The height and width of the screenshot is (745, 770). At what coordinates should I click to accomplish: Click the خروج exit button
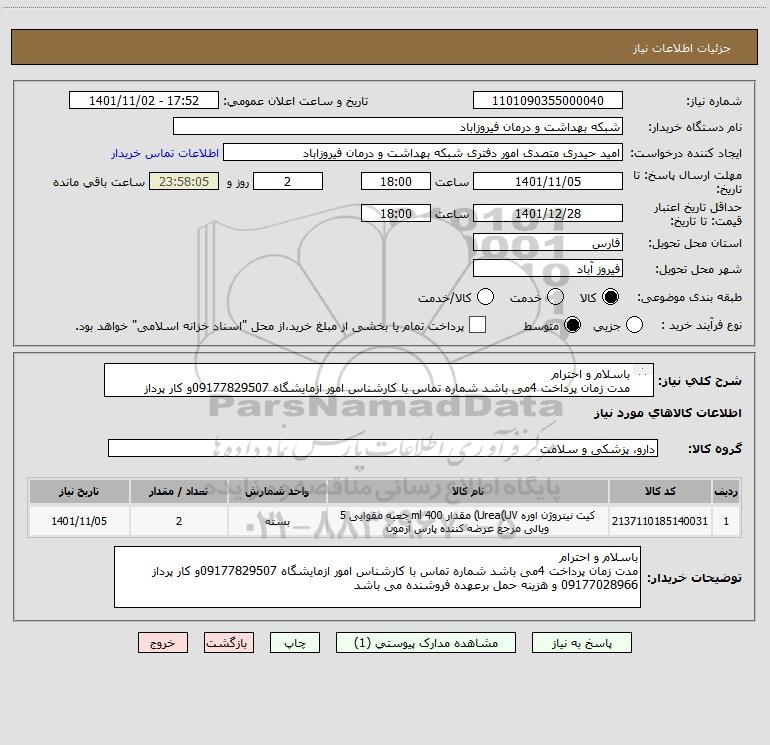pos(163,643)
